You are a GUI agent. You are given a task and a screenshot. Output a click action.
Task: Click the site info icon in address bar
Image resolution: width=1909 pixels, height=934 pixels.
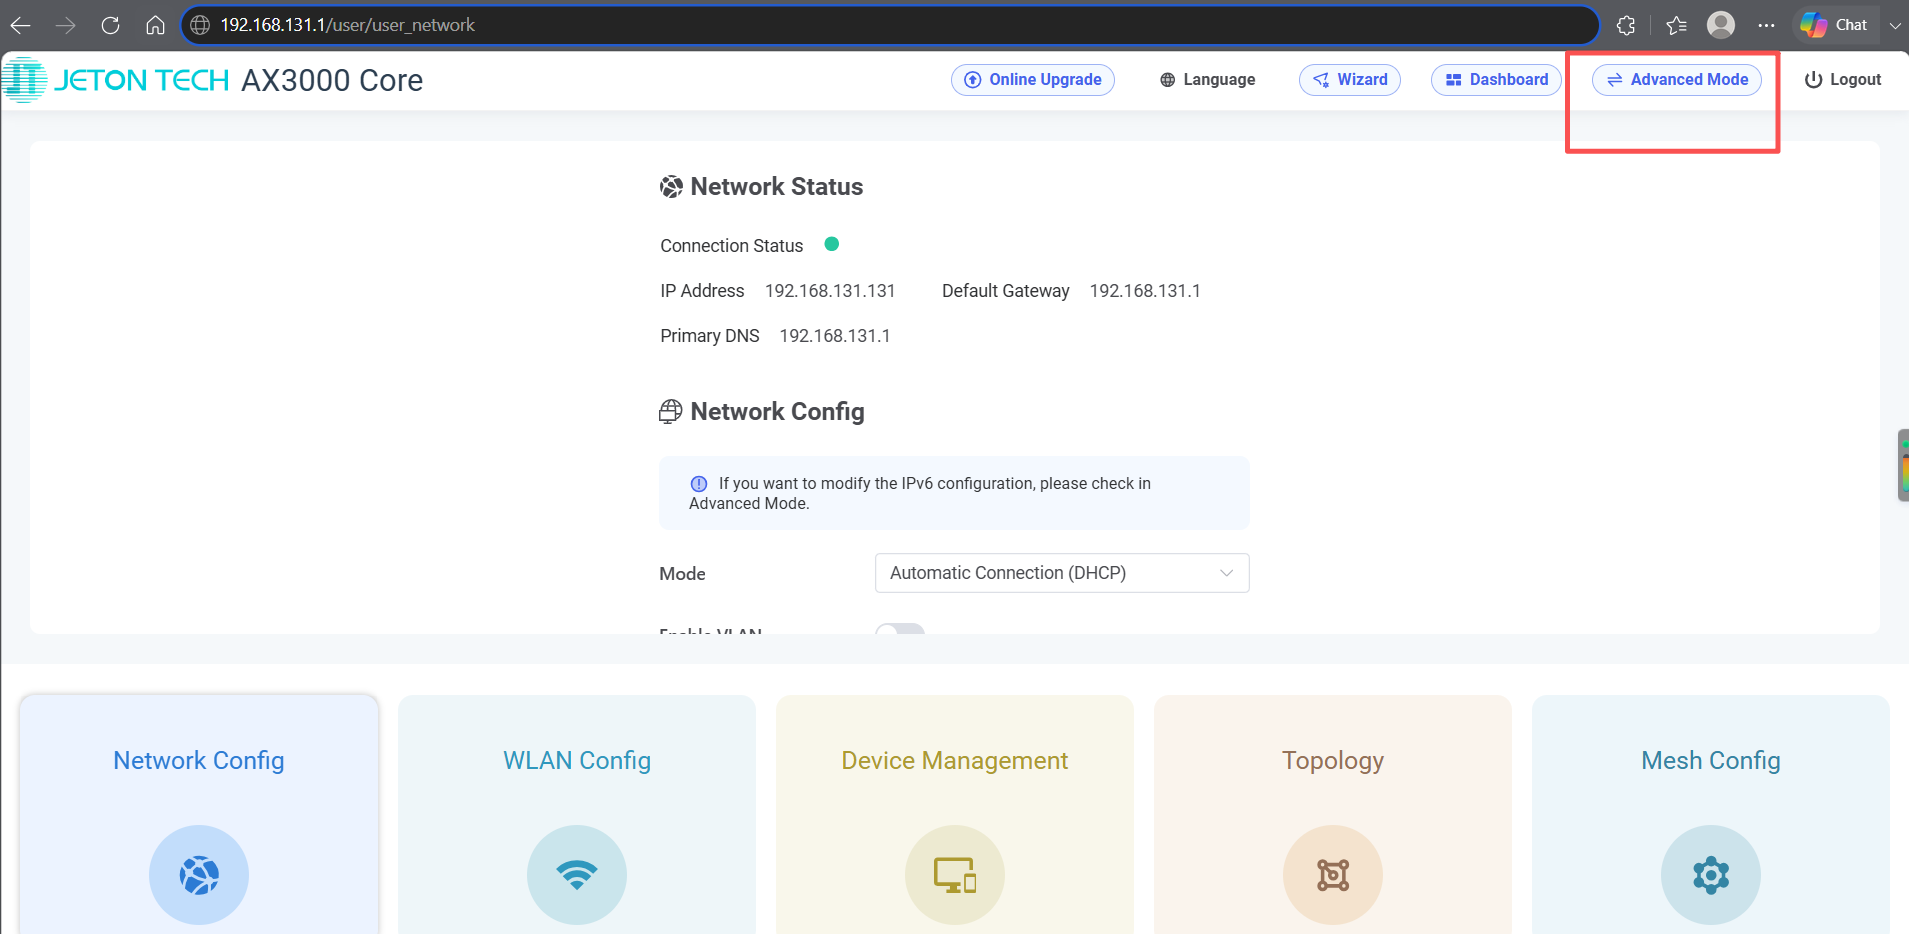[x=200, y=25]
